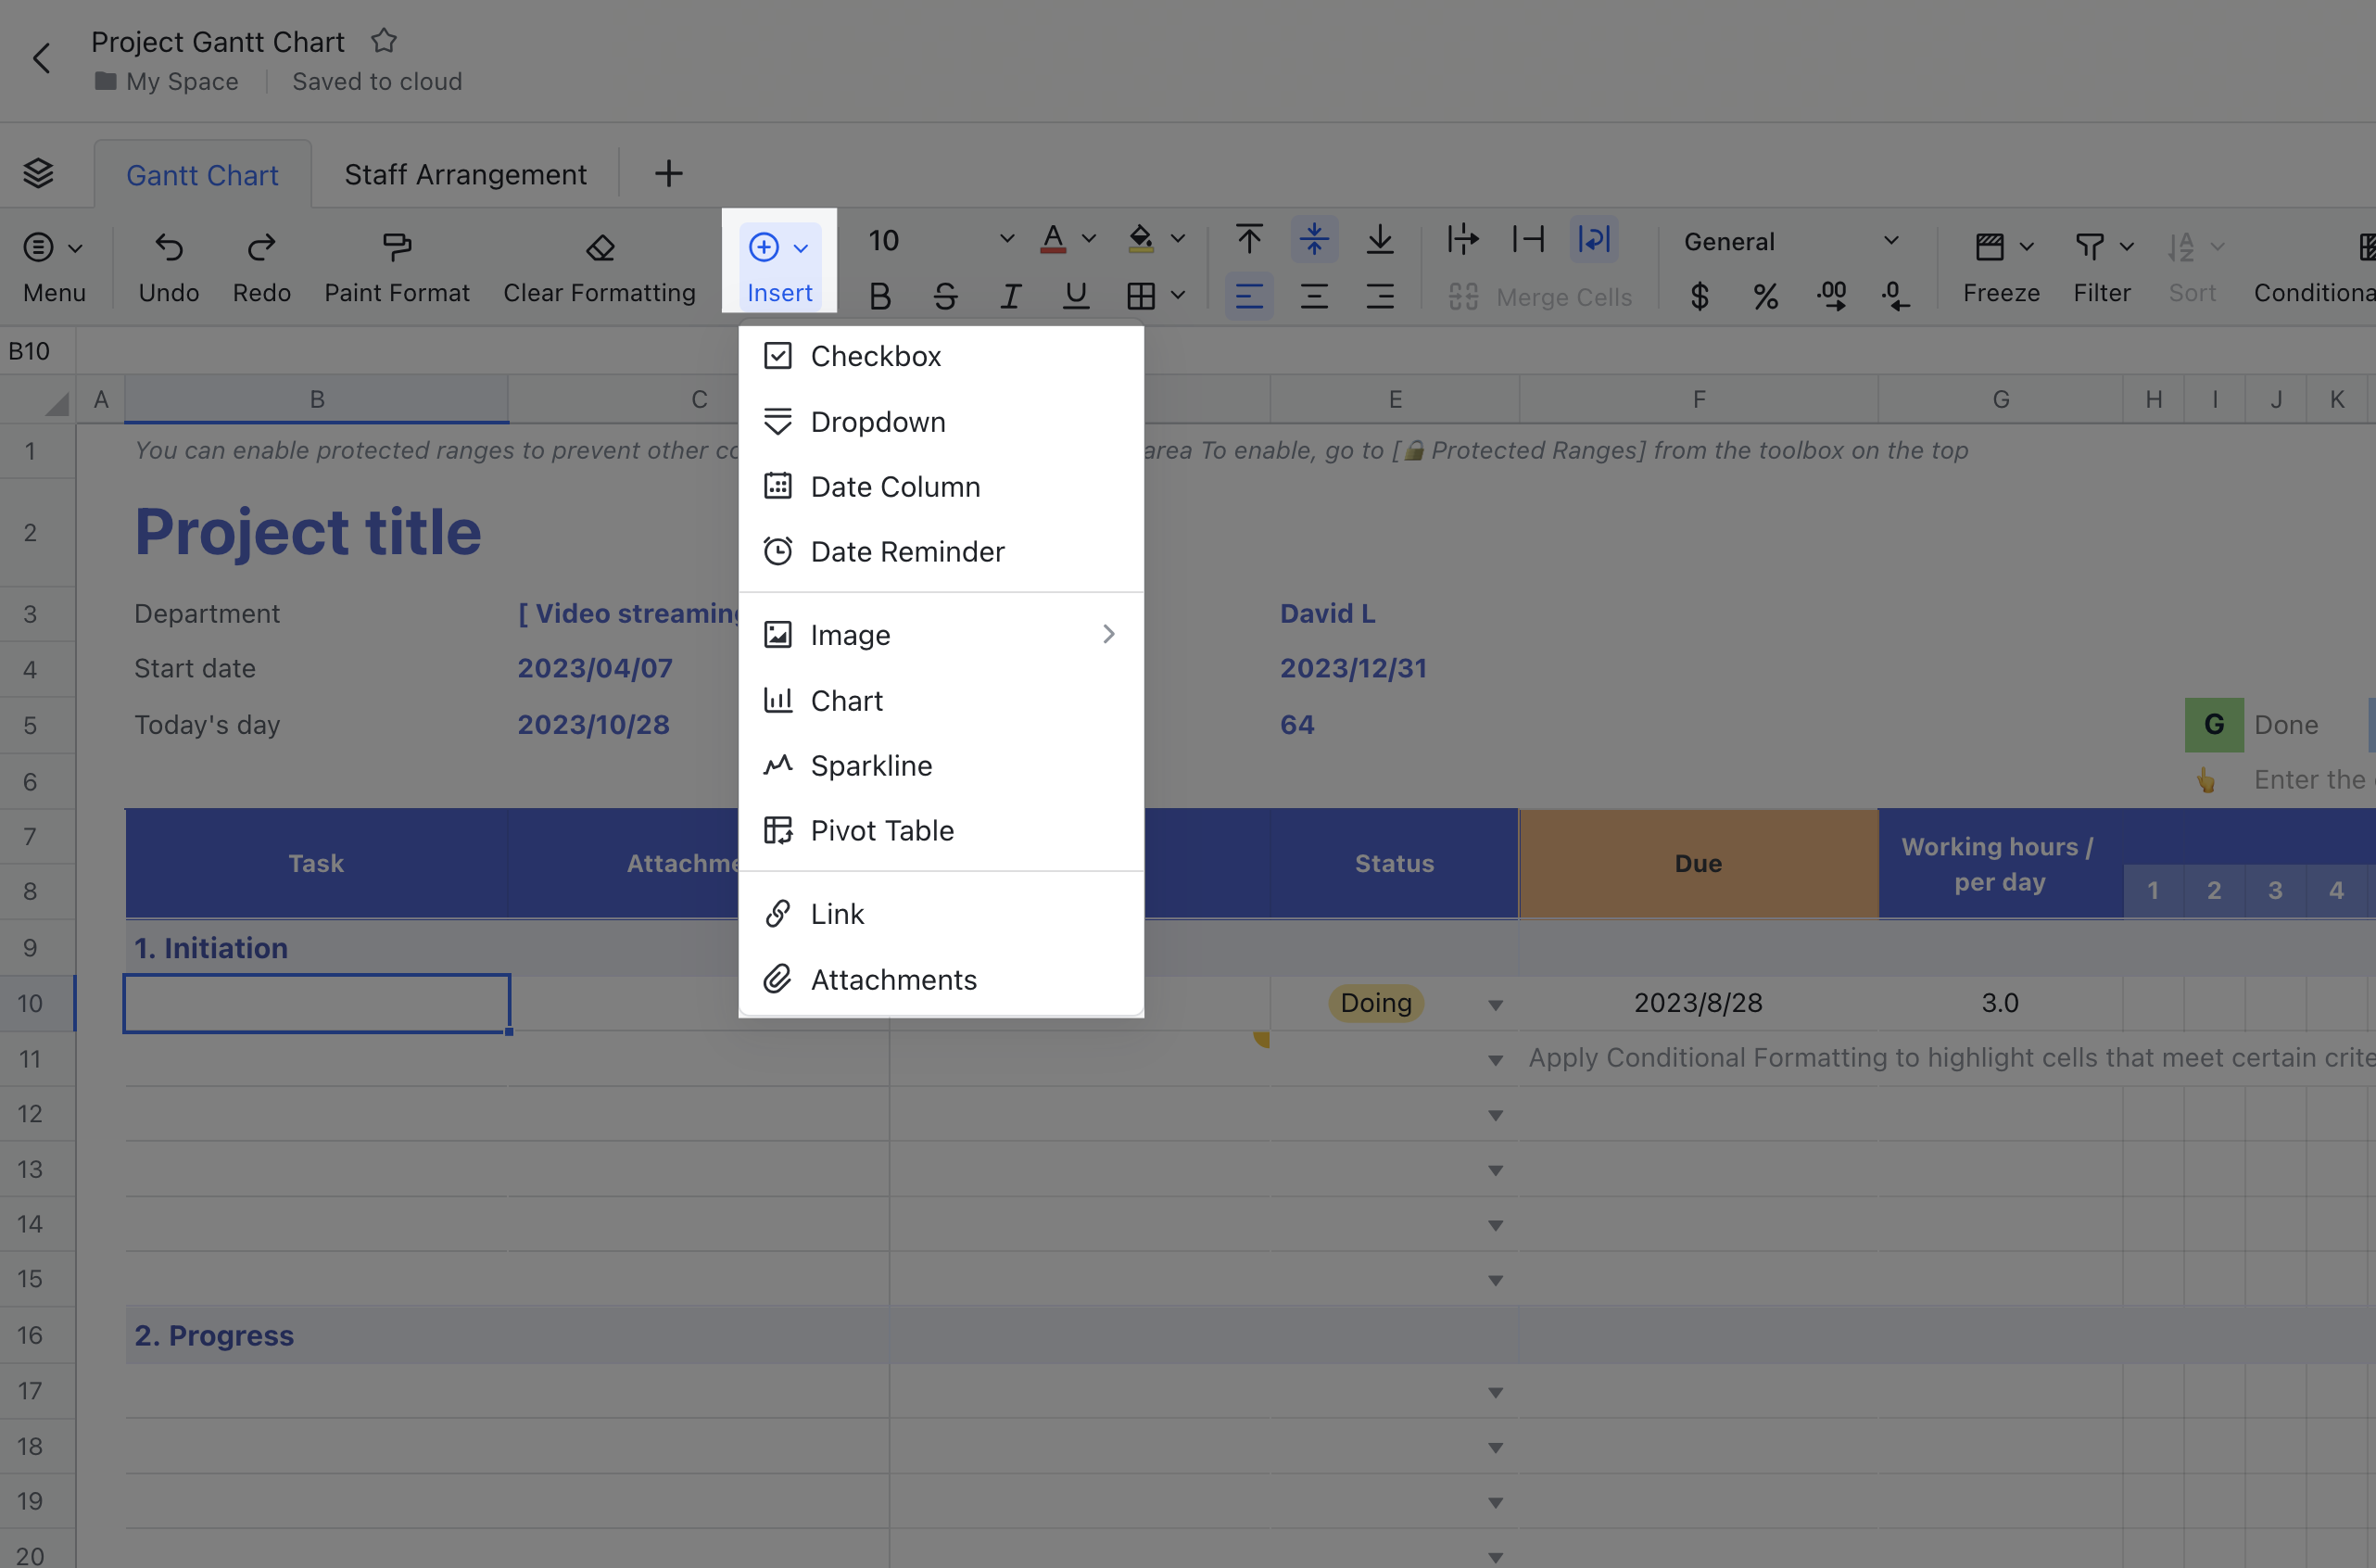
Task: Add a new sheet with the plus button
Action: (668, 173)
